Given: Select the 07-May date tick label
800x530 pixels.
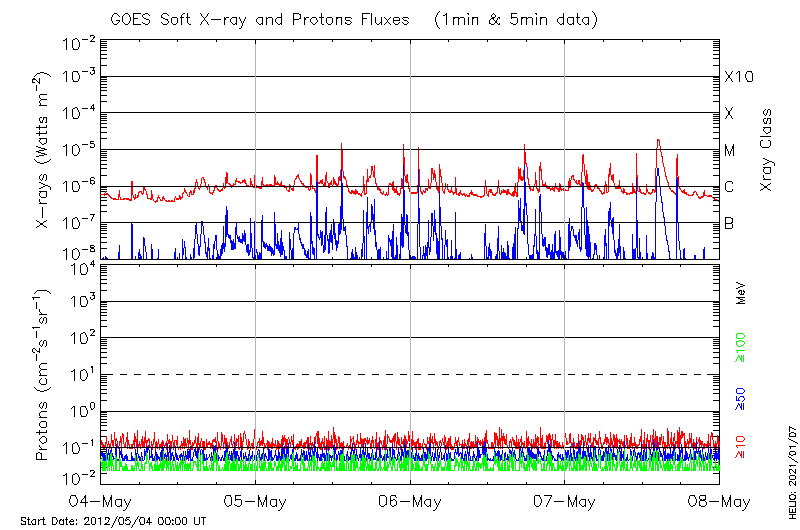Looking at the screenshot, I should [565, 500].
